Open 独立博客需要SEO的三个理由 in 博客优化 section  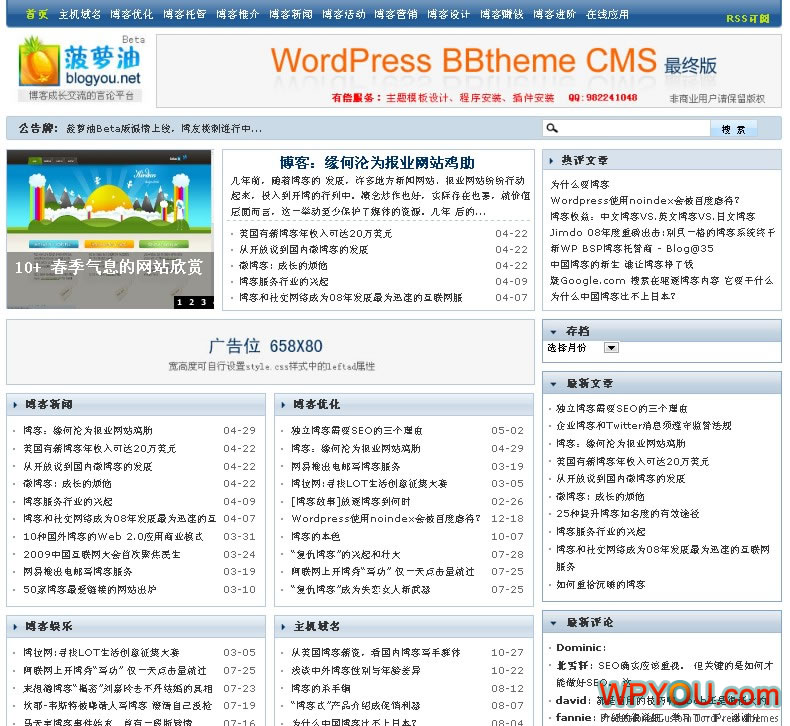(357, 431)
